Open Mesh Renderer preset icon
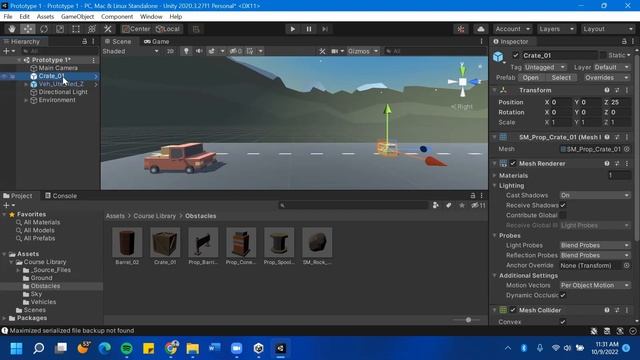This screenshot has height=360, width=640. tap(617, 163)
